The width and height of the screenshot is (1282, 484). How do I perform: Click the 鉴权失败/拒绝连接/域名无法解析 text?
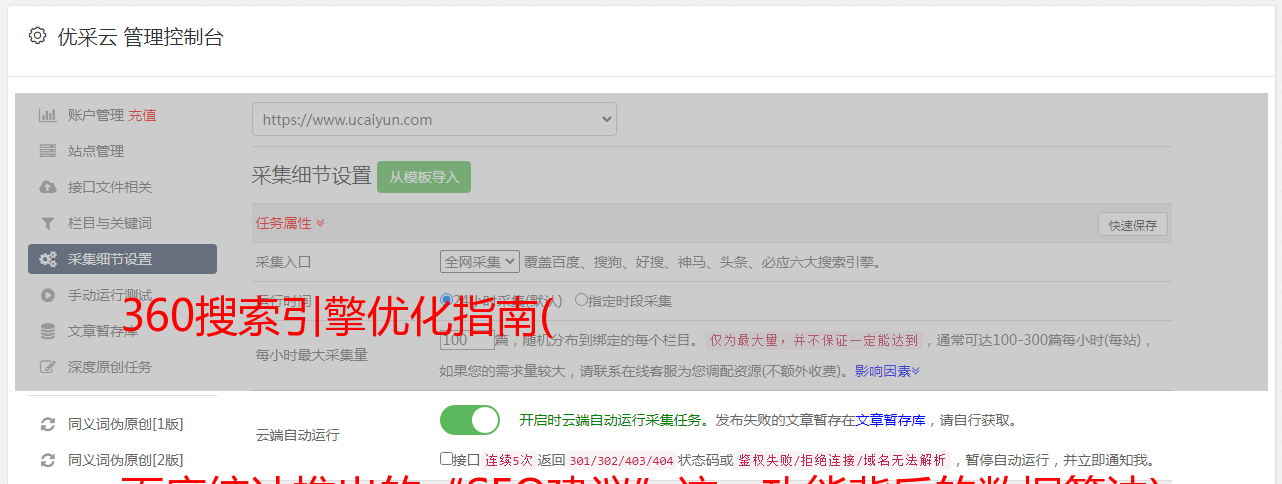pyautogui.click(x=842, y=460)
